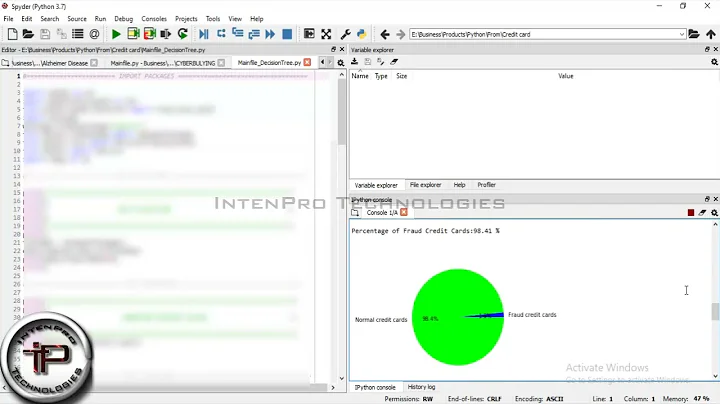Open the Search menu

pyautogui.click(x=50, y=19)
